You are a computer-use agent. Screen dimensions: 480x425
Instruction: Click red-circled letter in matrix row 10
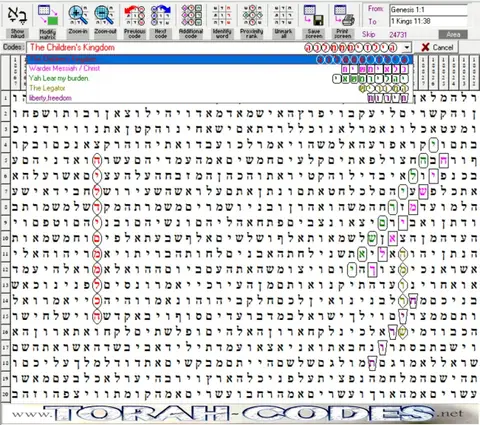(x=96, y=238)
